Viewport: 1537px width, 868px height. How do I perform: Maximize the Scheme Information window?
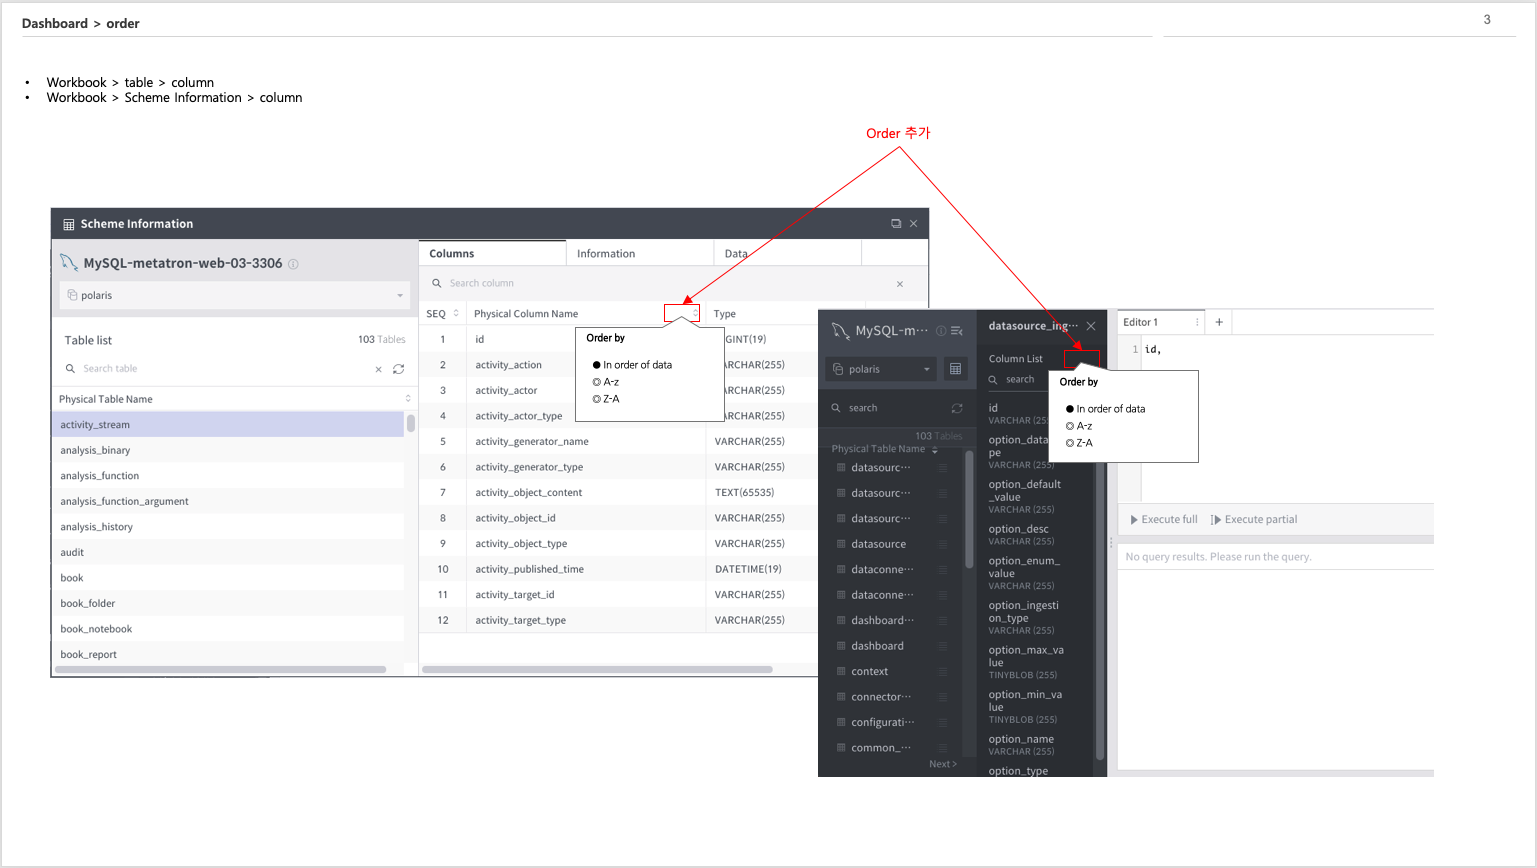click(896, 224)
